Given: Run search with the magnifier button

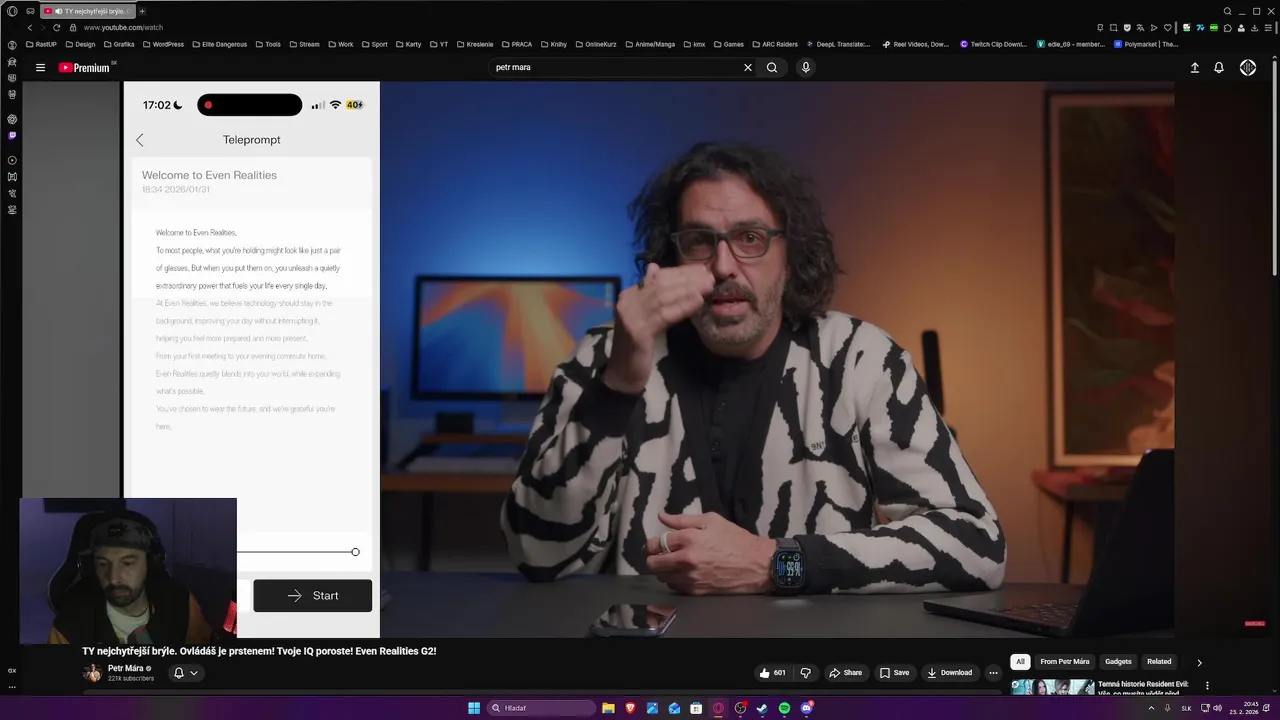Looking at the screenshot, I should click(x=772, y=68).
